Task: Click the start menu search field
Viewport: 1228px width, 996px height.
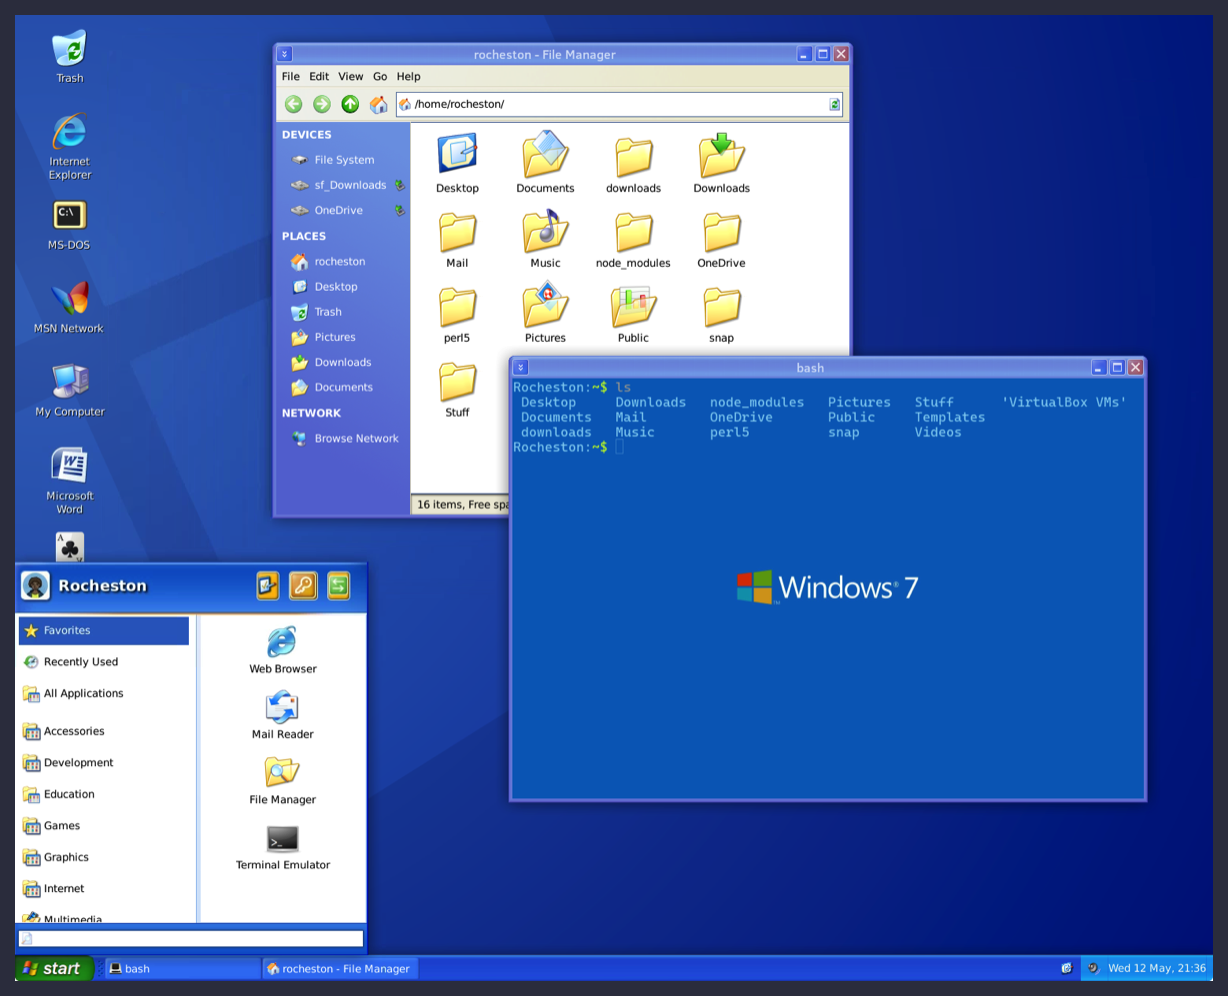Action: 191,939
